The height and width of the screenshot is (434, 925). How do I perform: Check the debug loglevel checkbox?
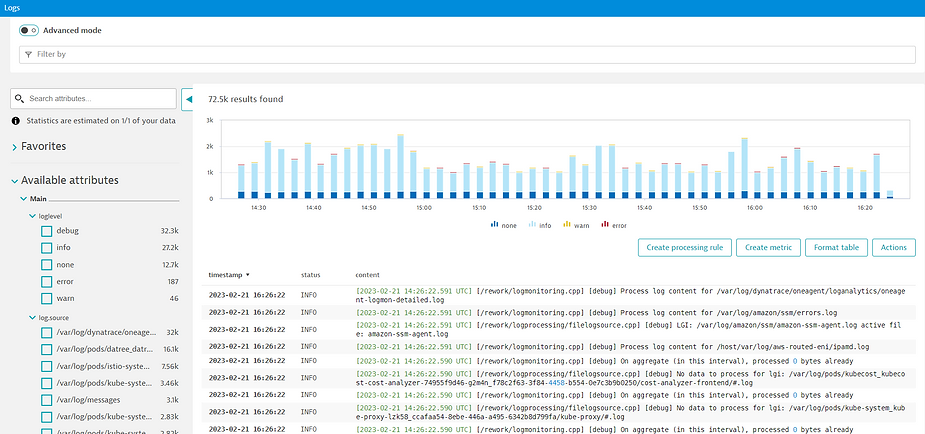click(47, 231)
